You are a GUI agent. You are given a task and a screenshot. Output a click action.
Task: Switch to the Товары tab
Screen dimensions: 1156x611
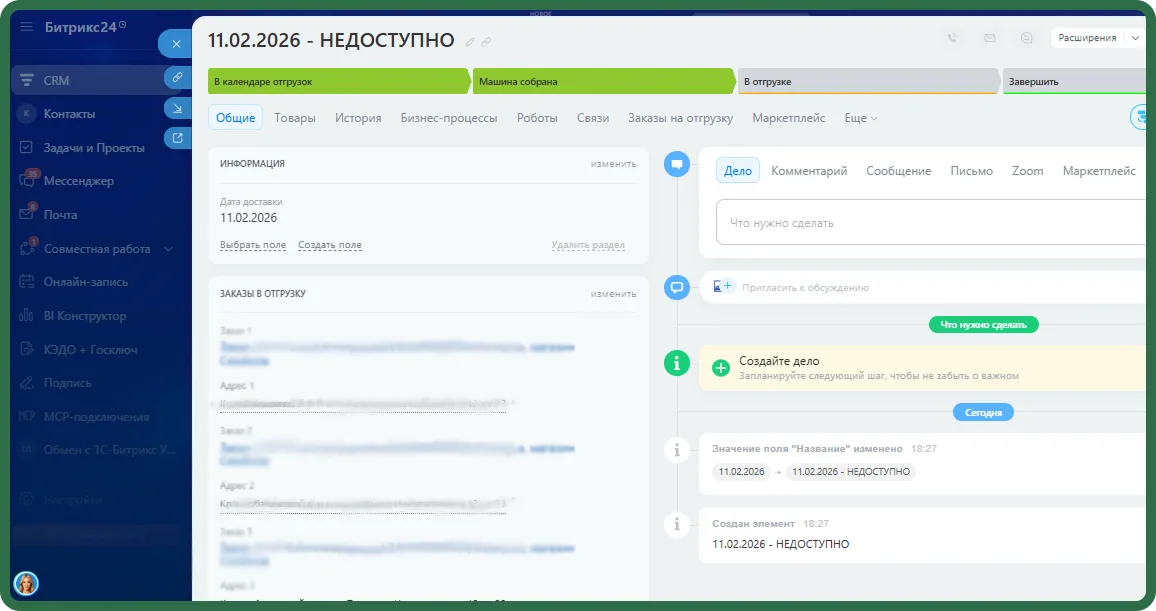pyautogui.click(x=295, y=118)
